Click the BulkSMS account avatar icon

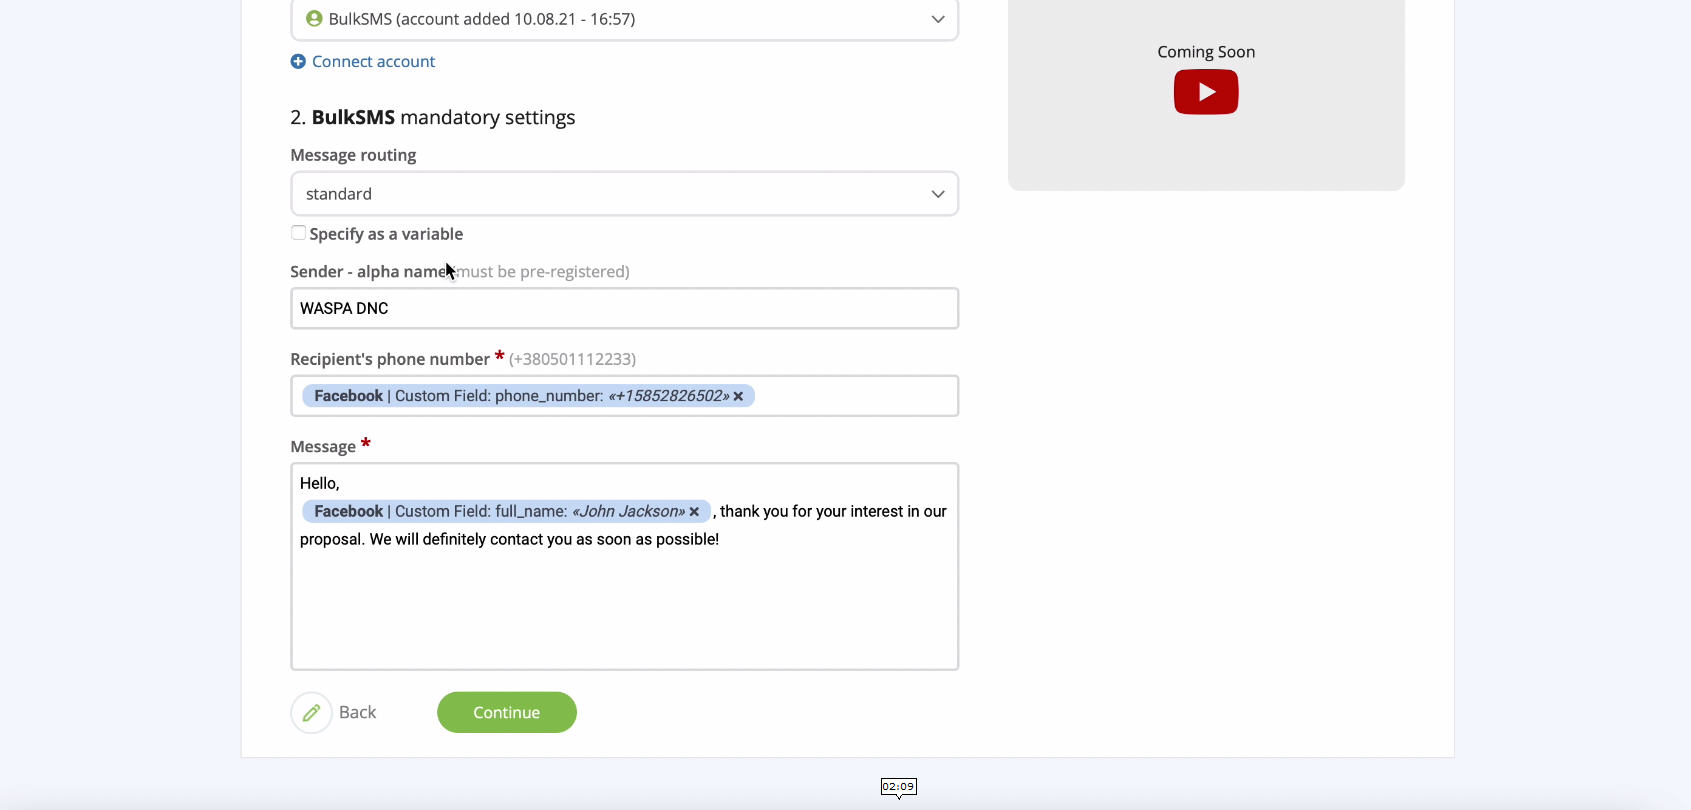[x=314, y=19]
